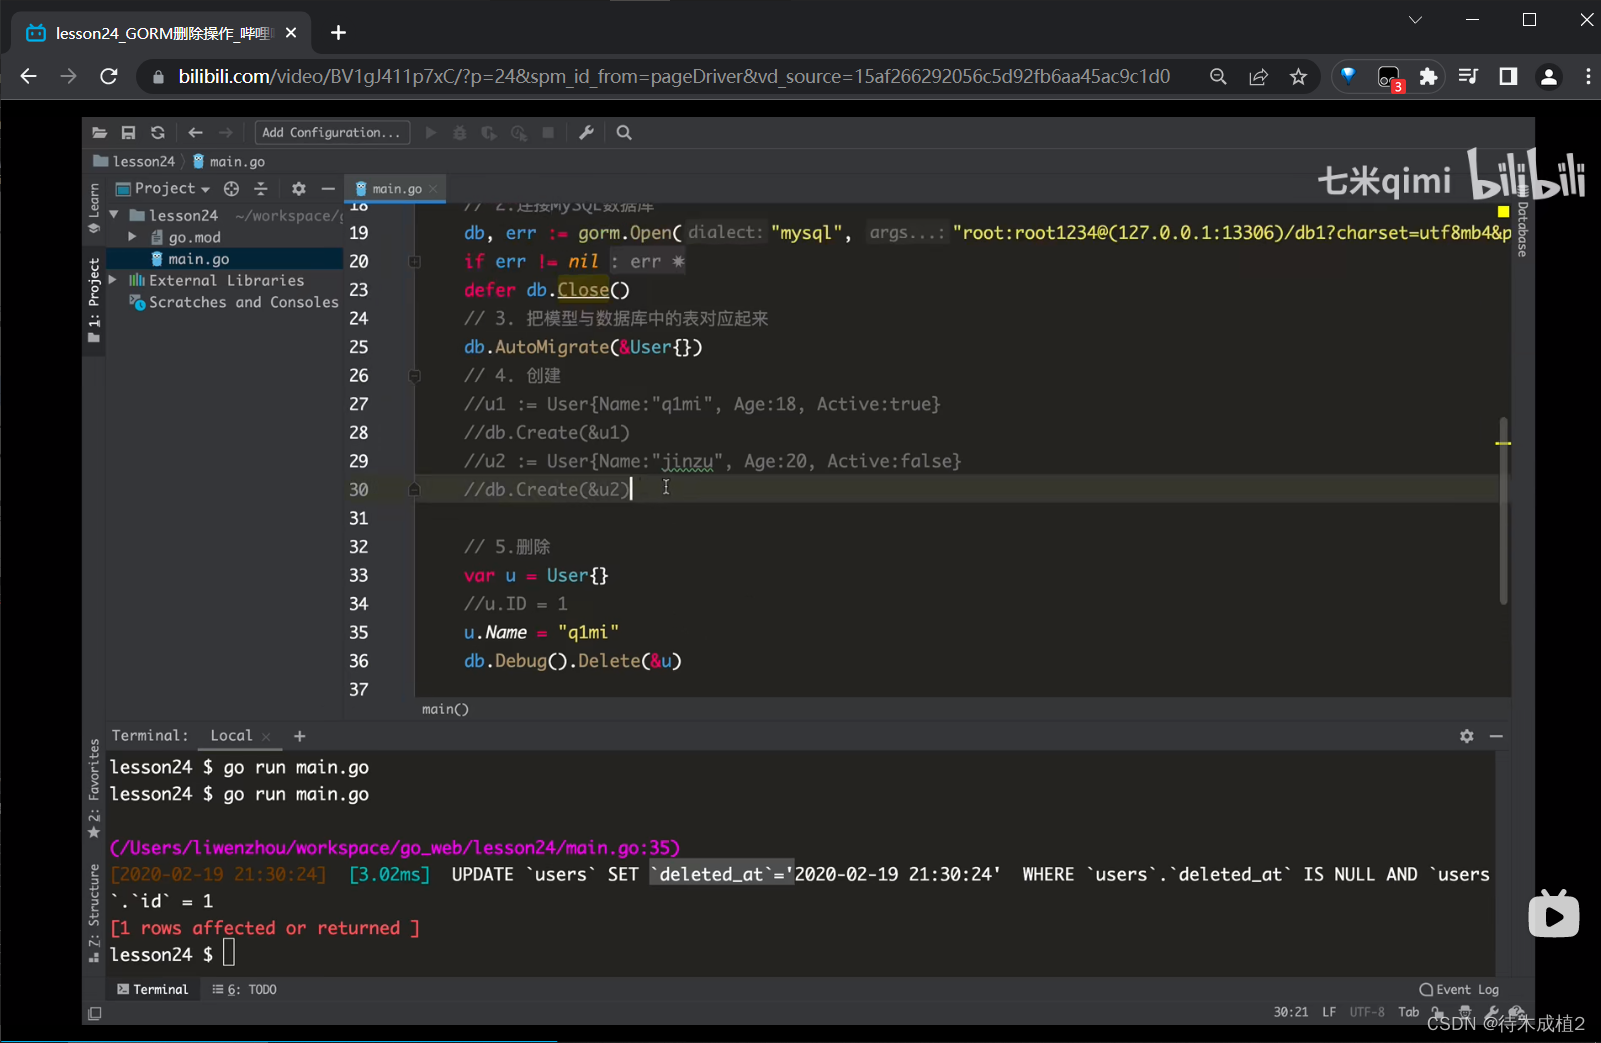
Task: Open the browser three-dot menu
Action: (x=1588, y=76)
